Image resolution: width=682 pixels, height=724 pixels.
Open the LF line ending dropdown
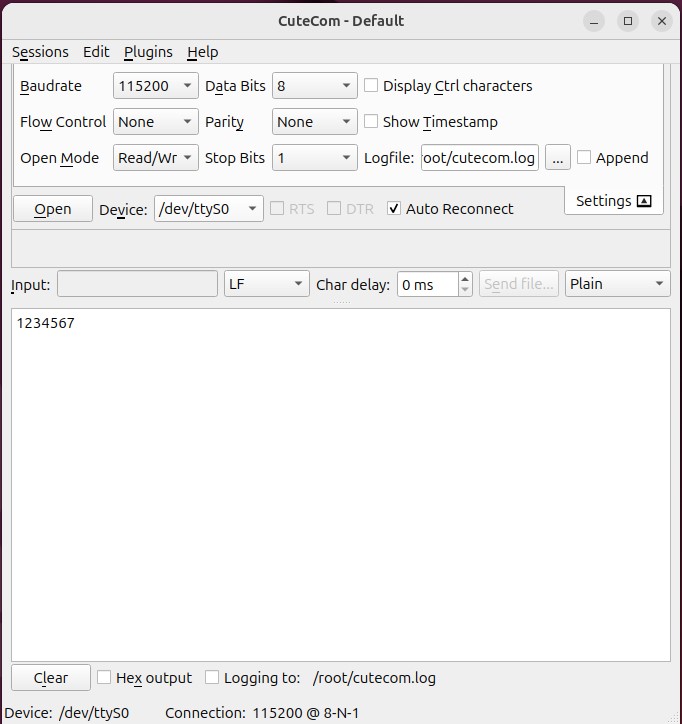[266, 284]
